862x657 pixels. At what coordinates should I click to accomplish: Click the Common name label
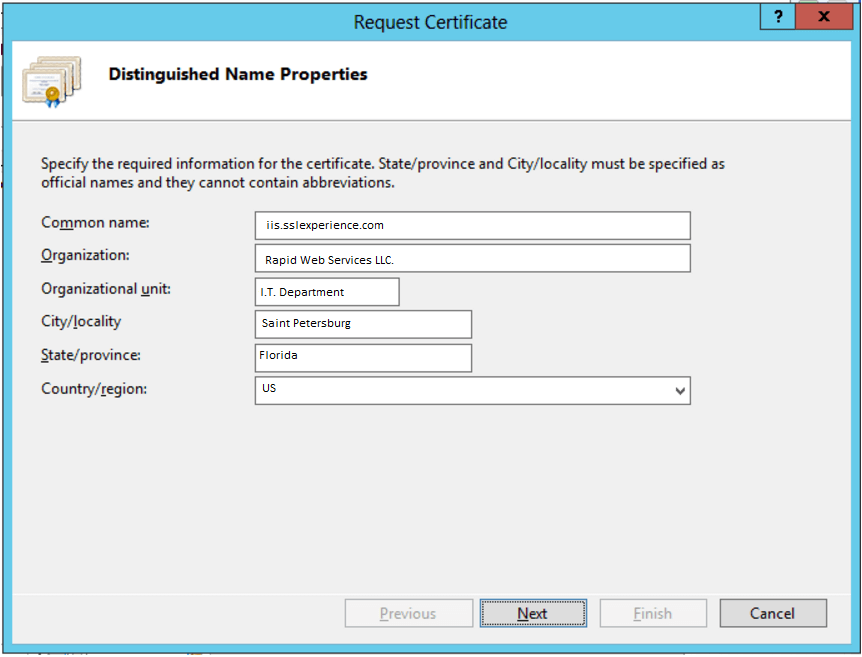[x=95, y=223]
